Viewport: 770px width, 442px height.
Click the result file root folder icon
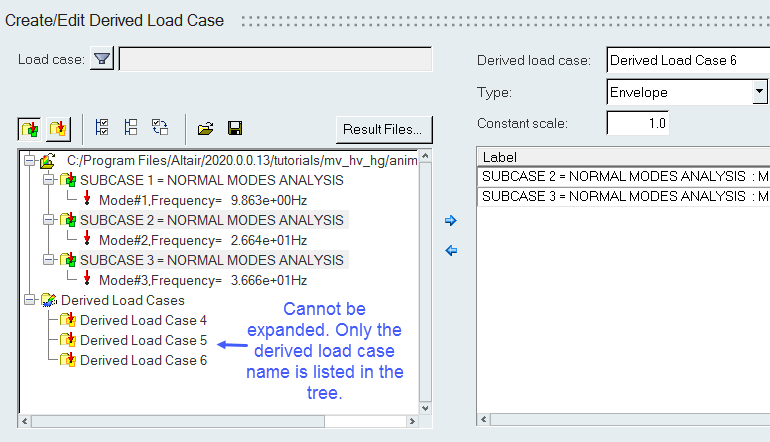[x=48, y=160]
